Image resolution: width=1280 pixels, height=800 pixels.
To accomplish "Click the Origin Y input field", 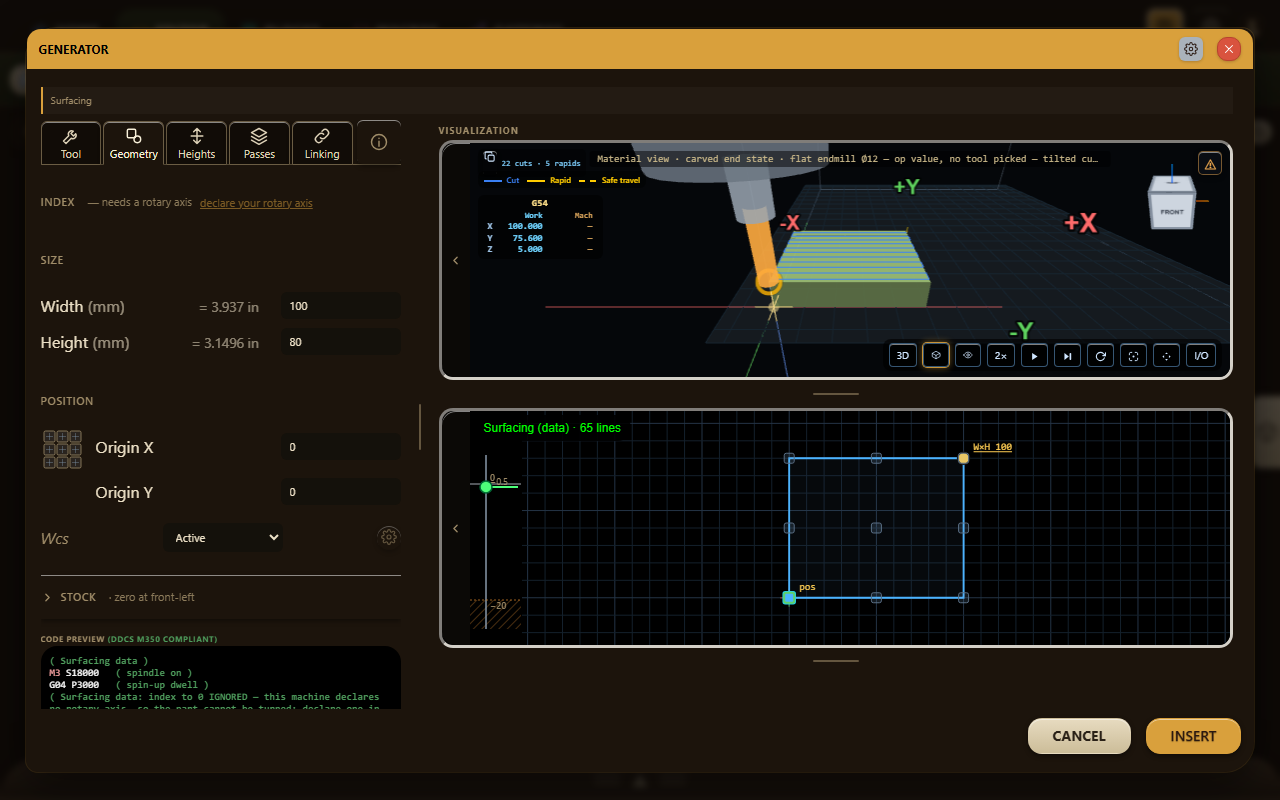I will click(x=341, y=492).
